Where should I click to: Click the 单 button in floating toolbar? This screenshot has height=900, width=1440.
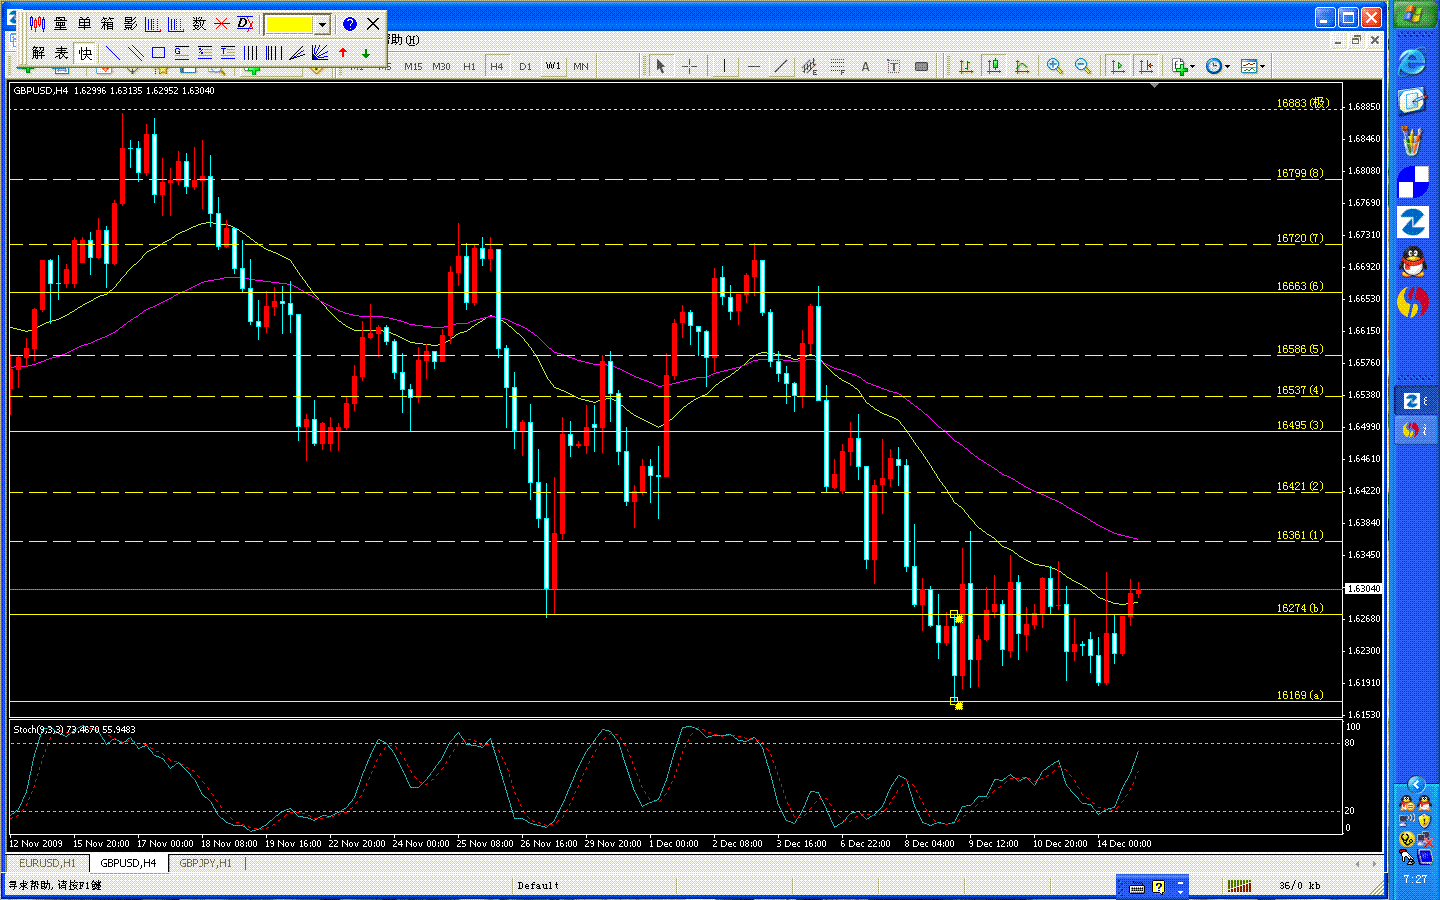[x=84, y=24]
